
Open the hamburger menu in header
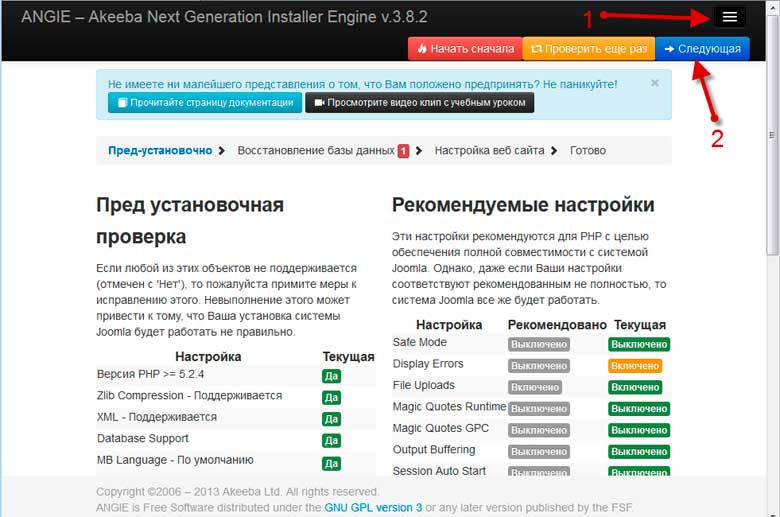click(729, 17)
